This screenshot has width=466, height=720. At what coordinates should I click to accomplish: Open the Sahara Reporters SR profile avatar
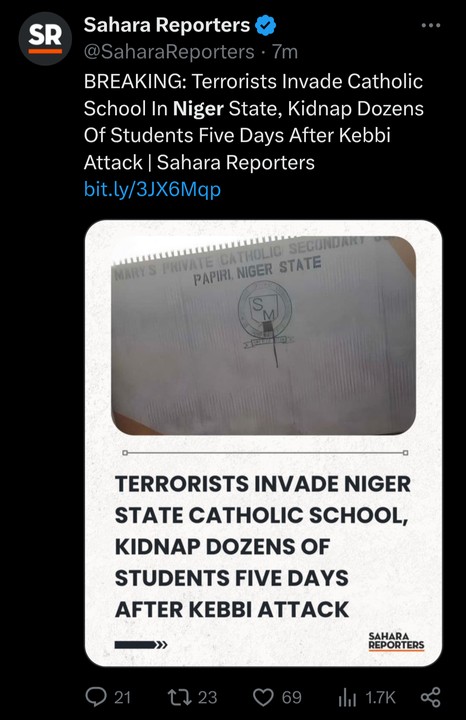click(x=45, y=39)
